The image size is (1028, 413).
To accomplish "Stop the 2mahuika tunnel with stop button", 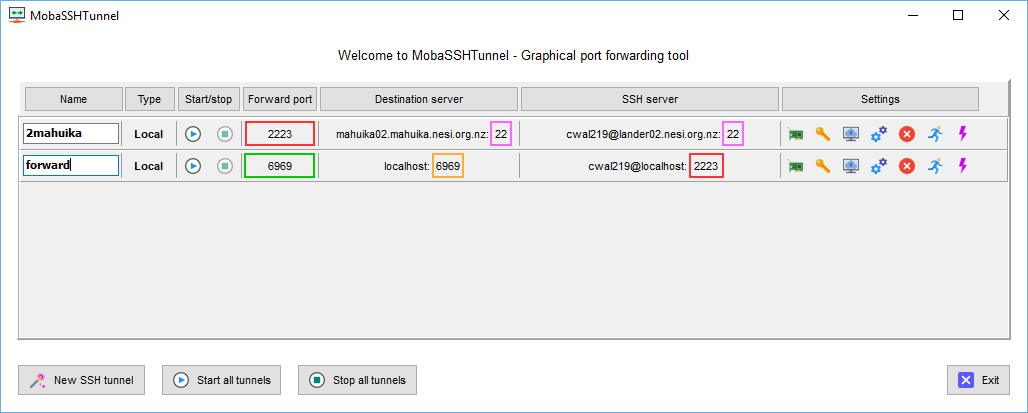I will point(225,134).
